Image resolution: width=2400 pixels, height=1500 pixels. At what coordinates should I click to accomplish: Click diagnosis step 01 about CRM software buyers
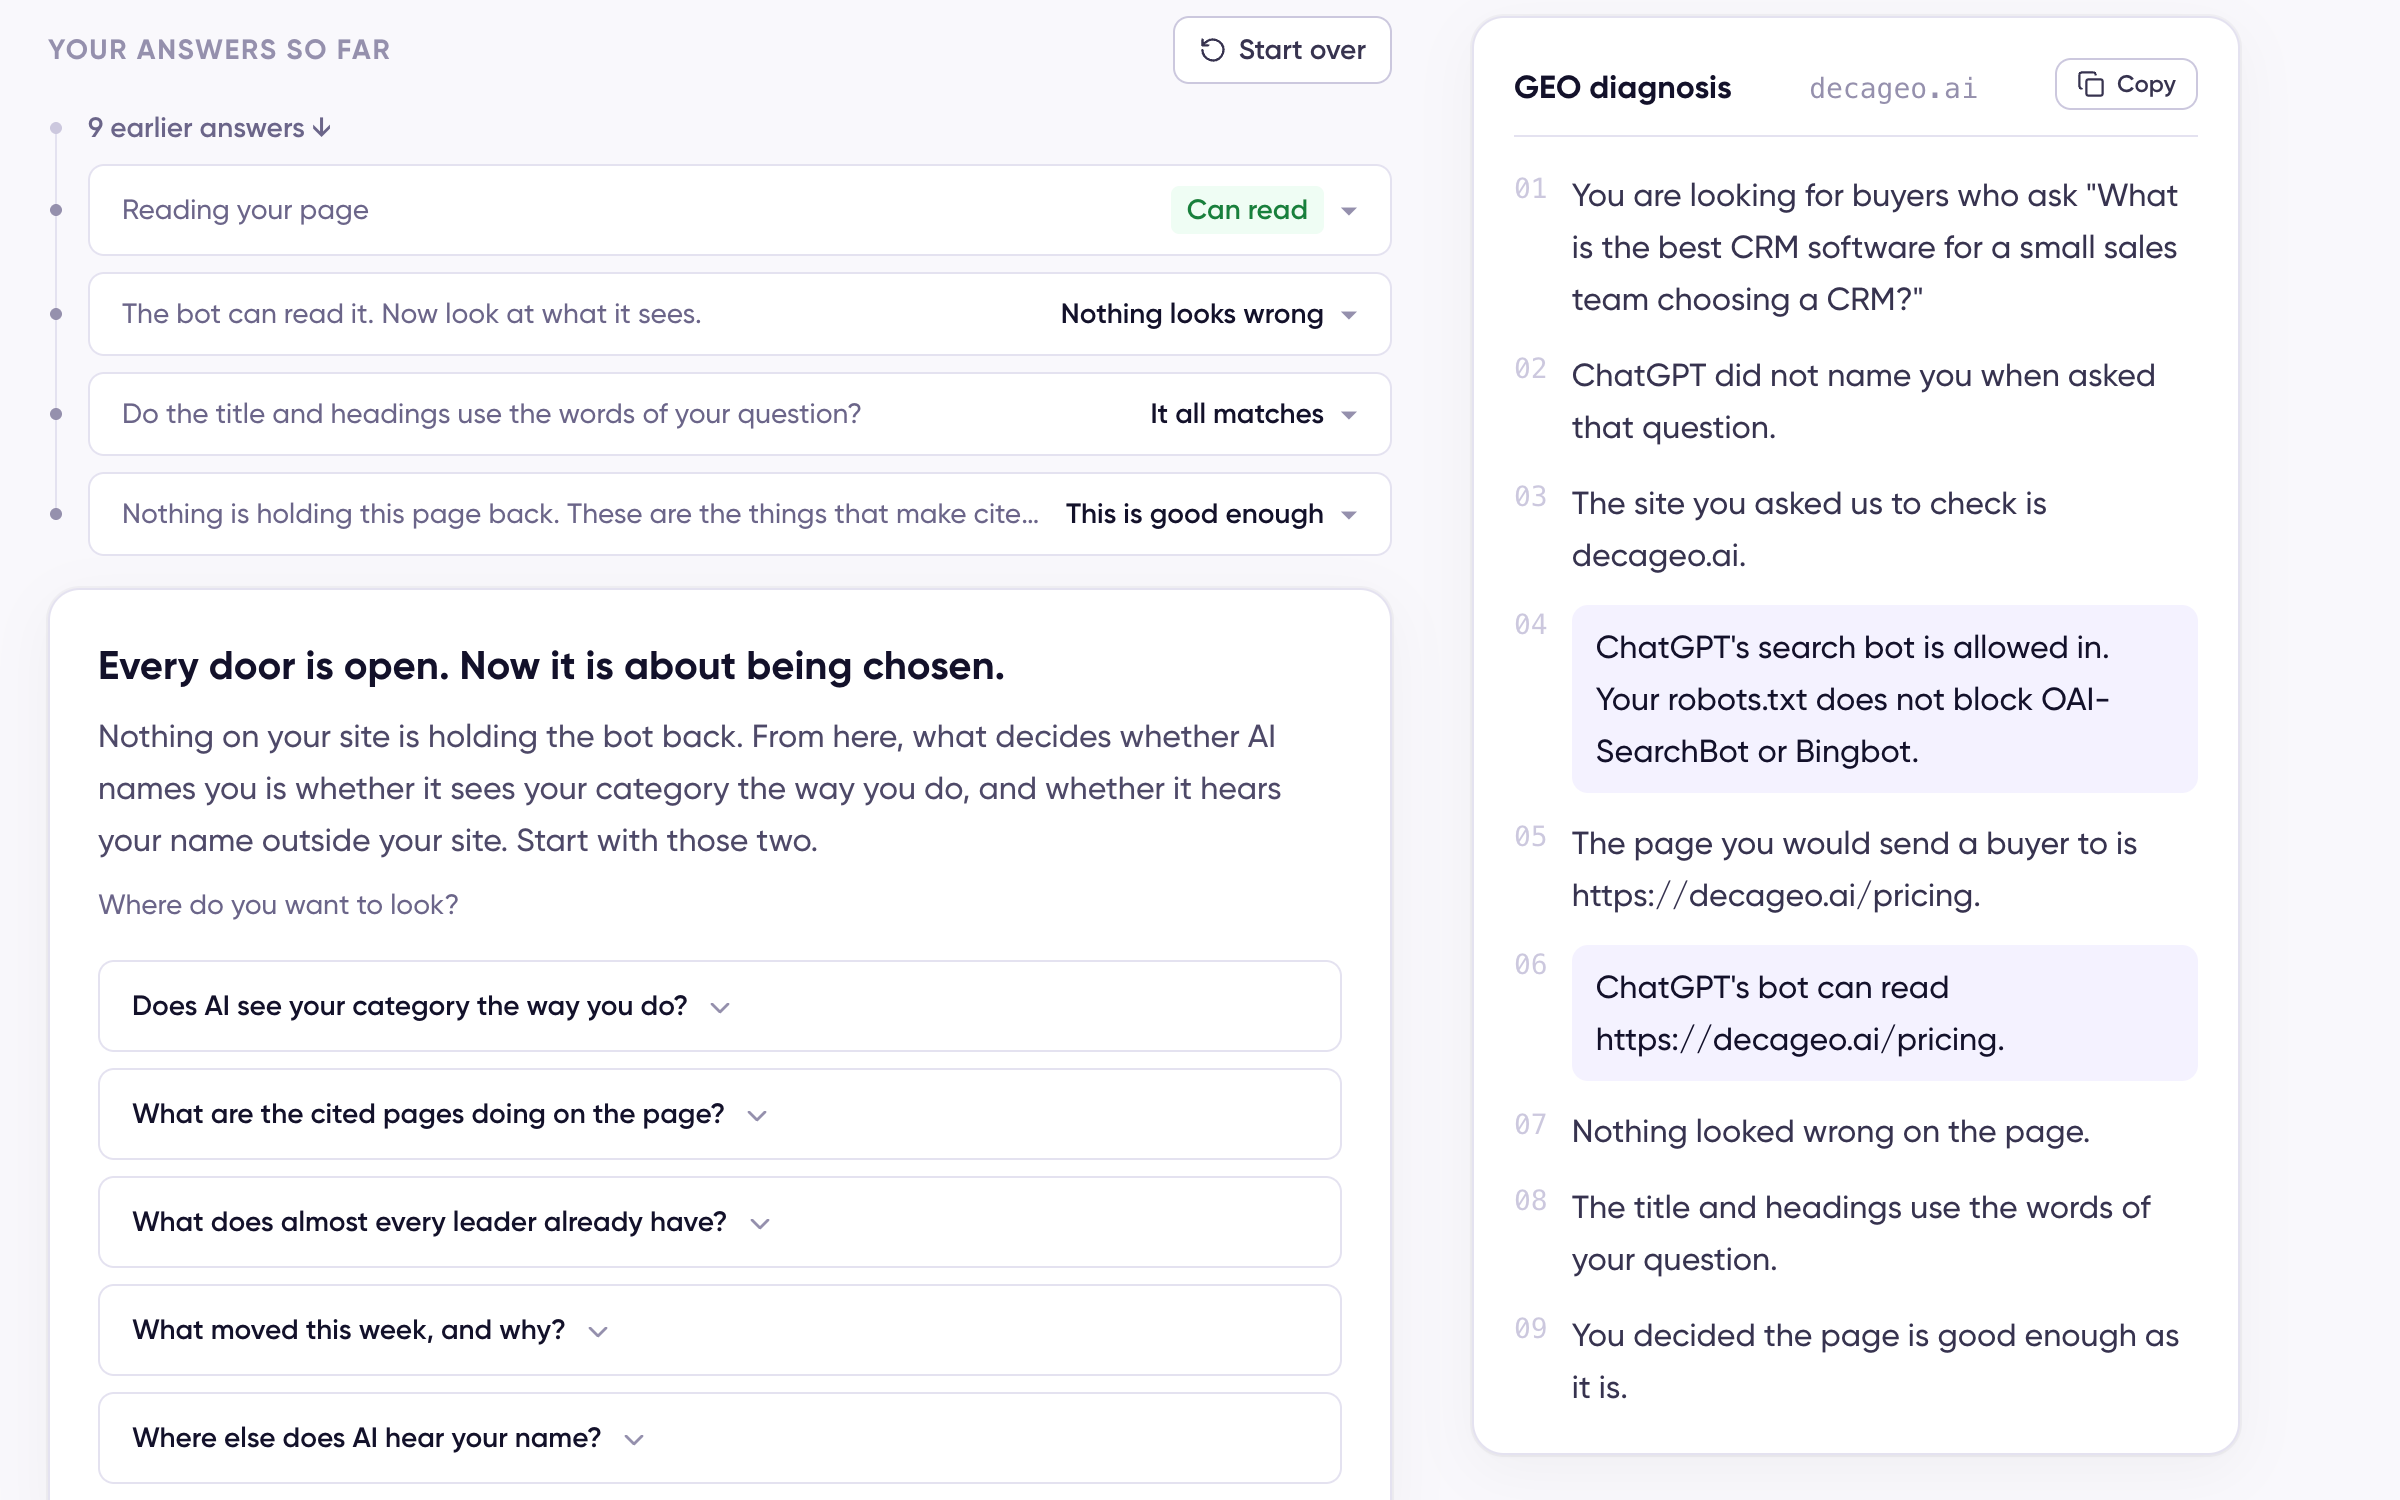click(1874, 247)
